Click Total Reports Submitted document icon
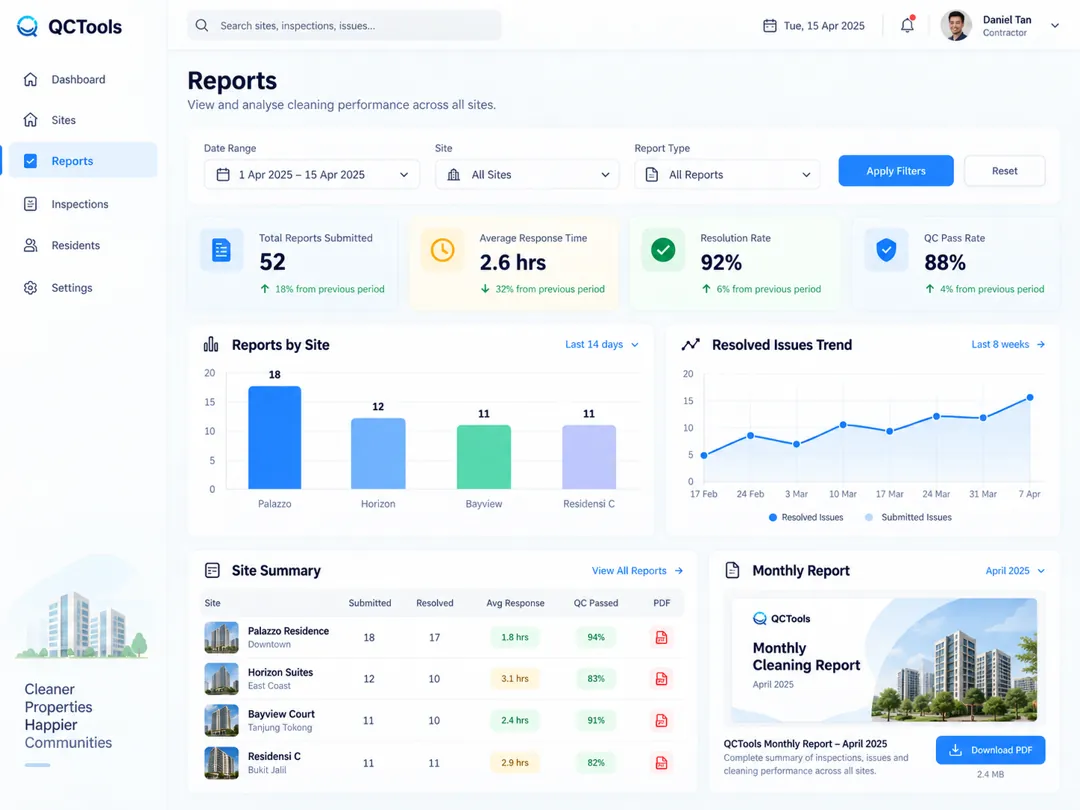The image size is (1080, 810). coord(221,250)
